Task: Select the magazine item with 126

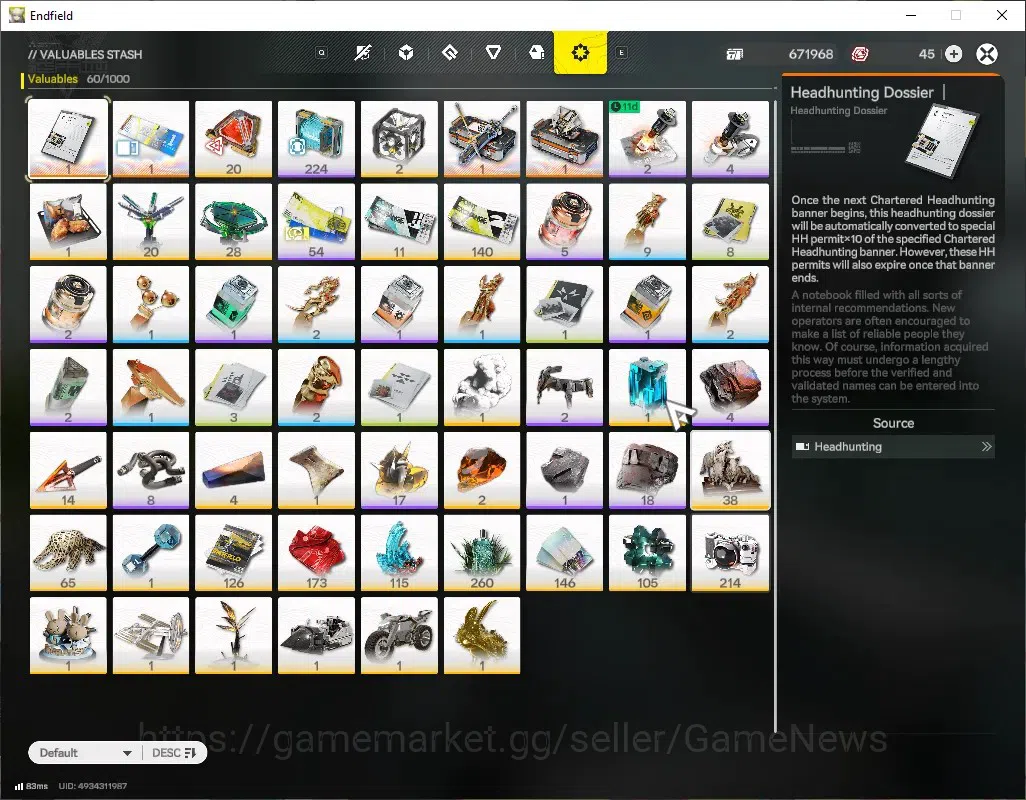Action: pyautogui.click(x=234, y=553)
